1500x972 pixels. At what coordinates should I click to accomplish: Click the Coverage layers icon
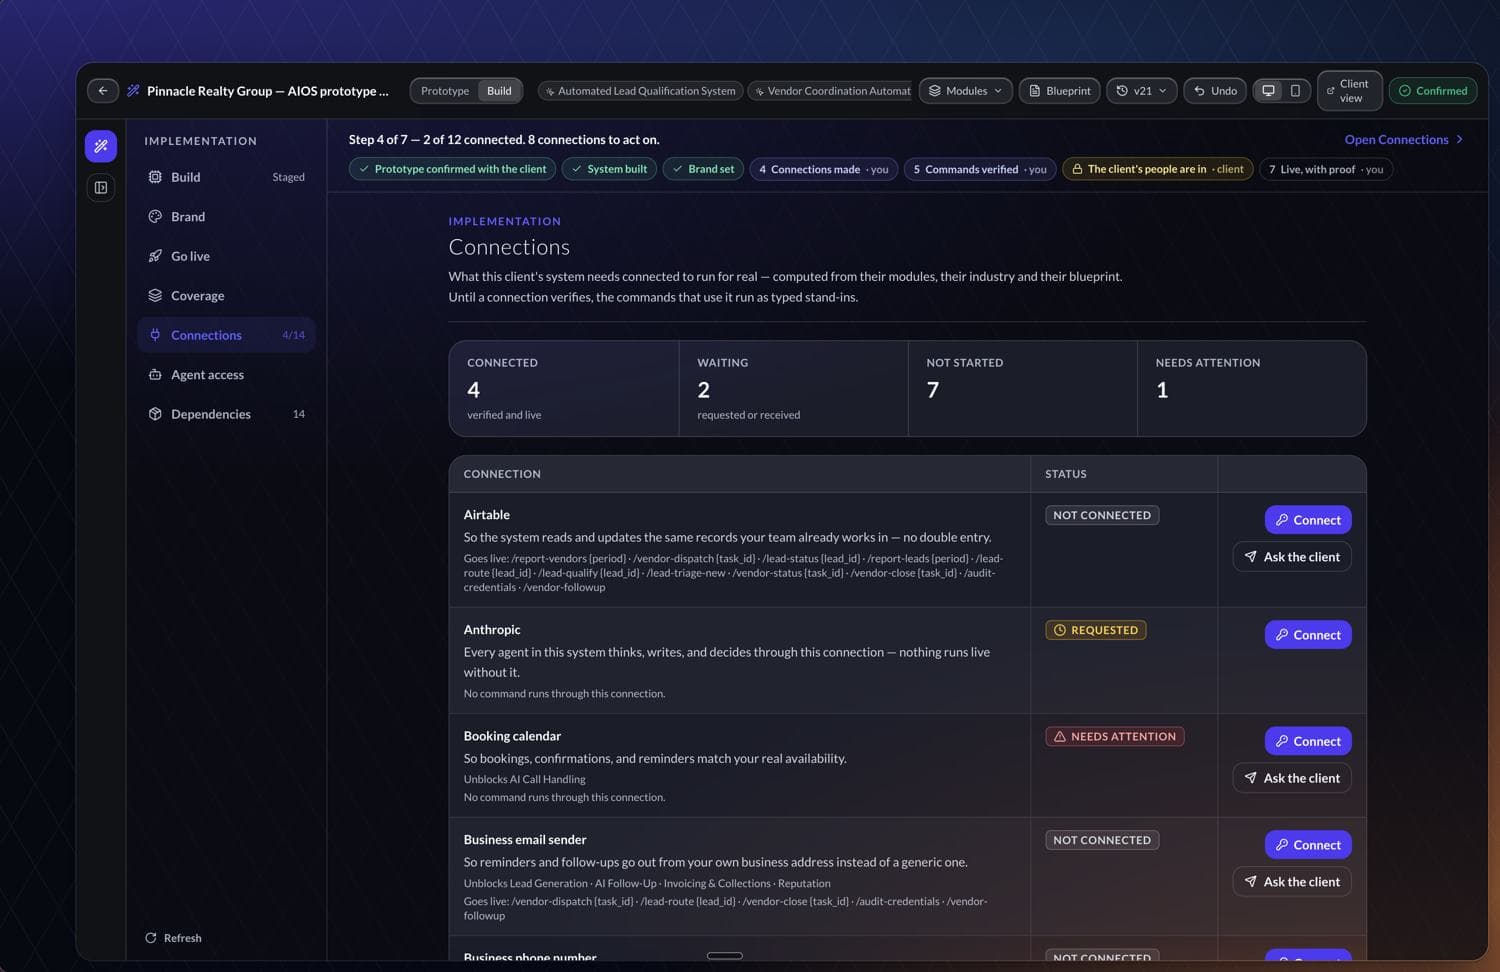click(155, 295)
